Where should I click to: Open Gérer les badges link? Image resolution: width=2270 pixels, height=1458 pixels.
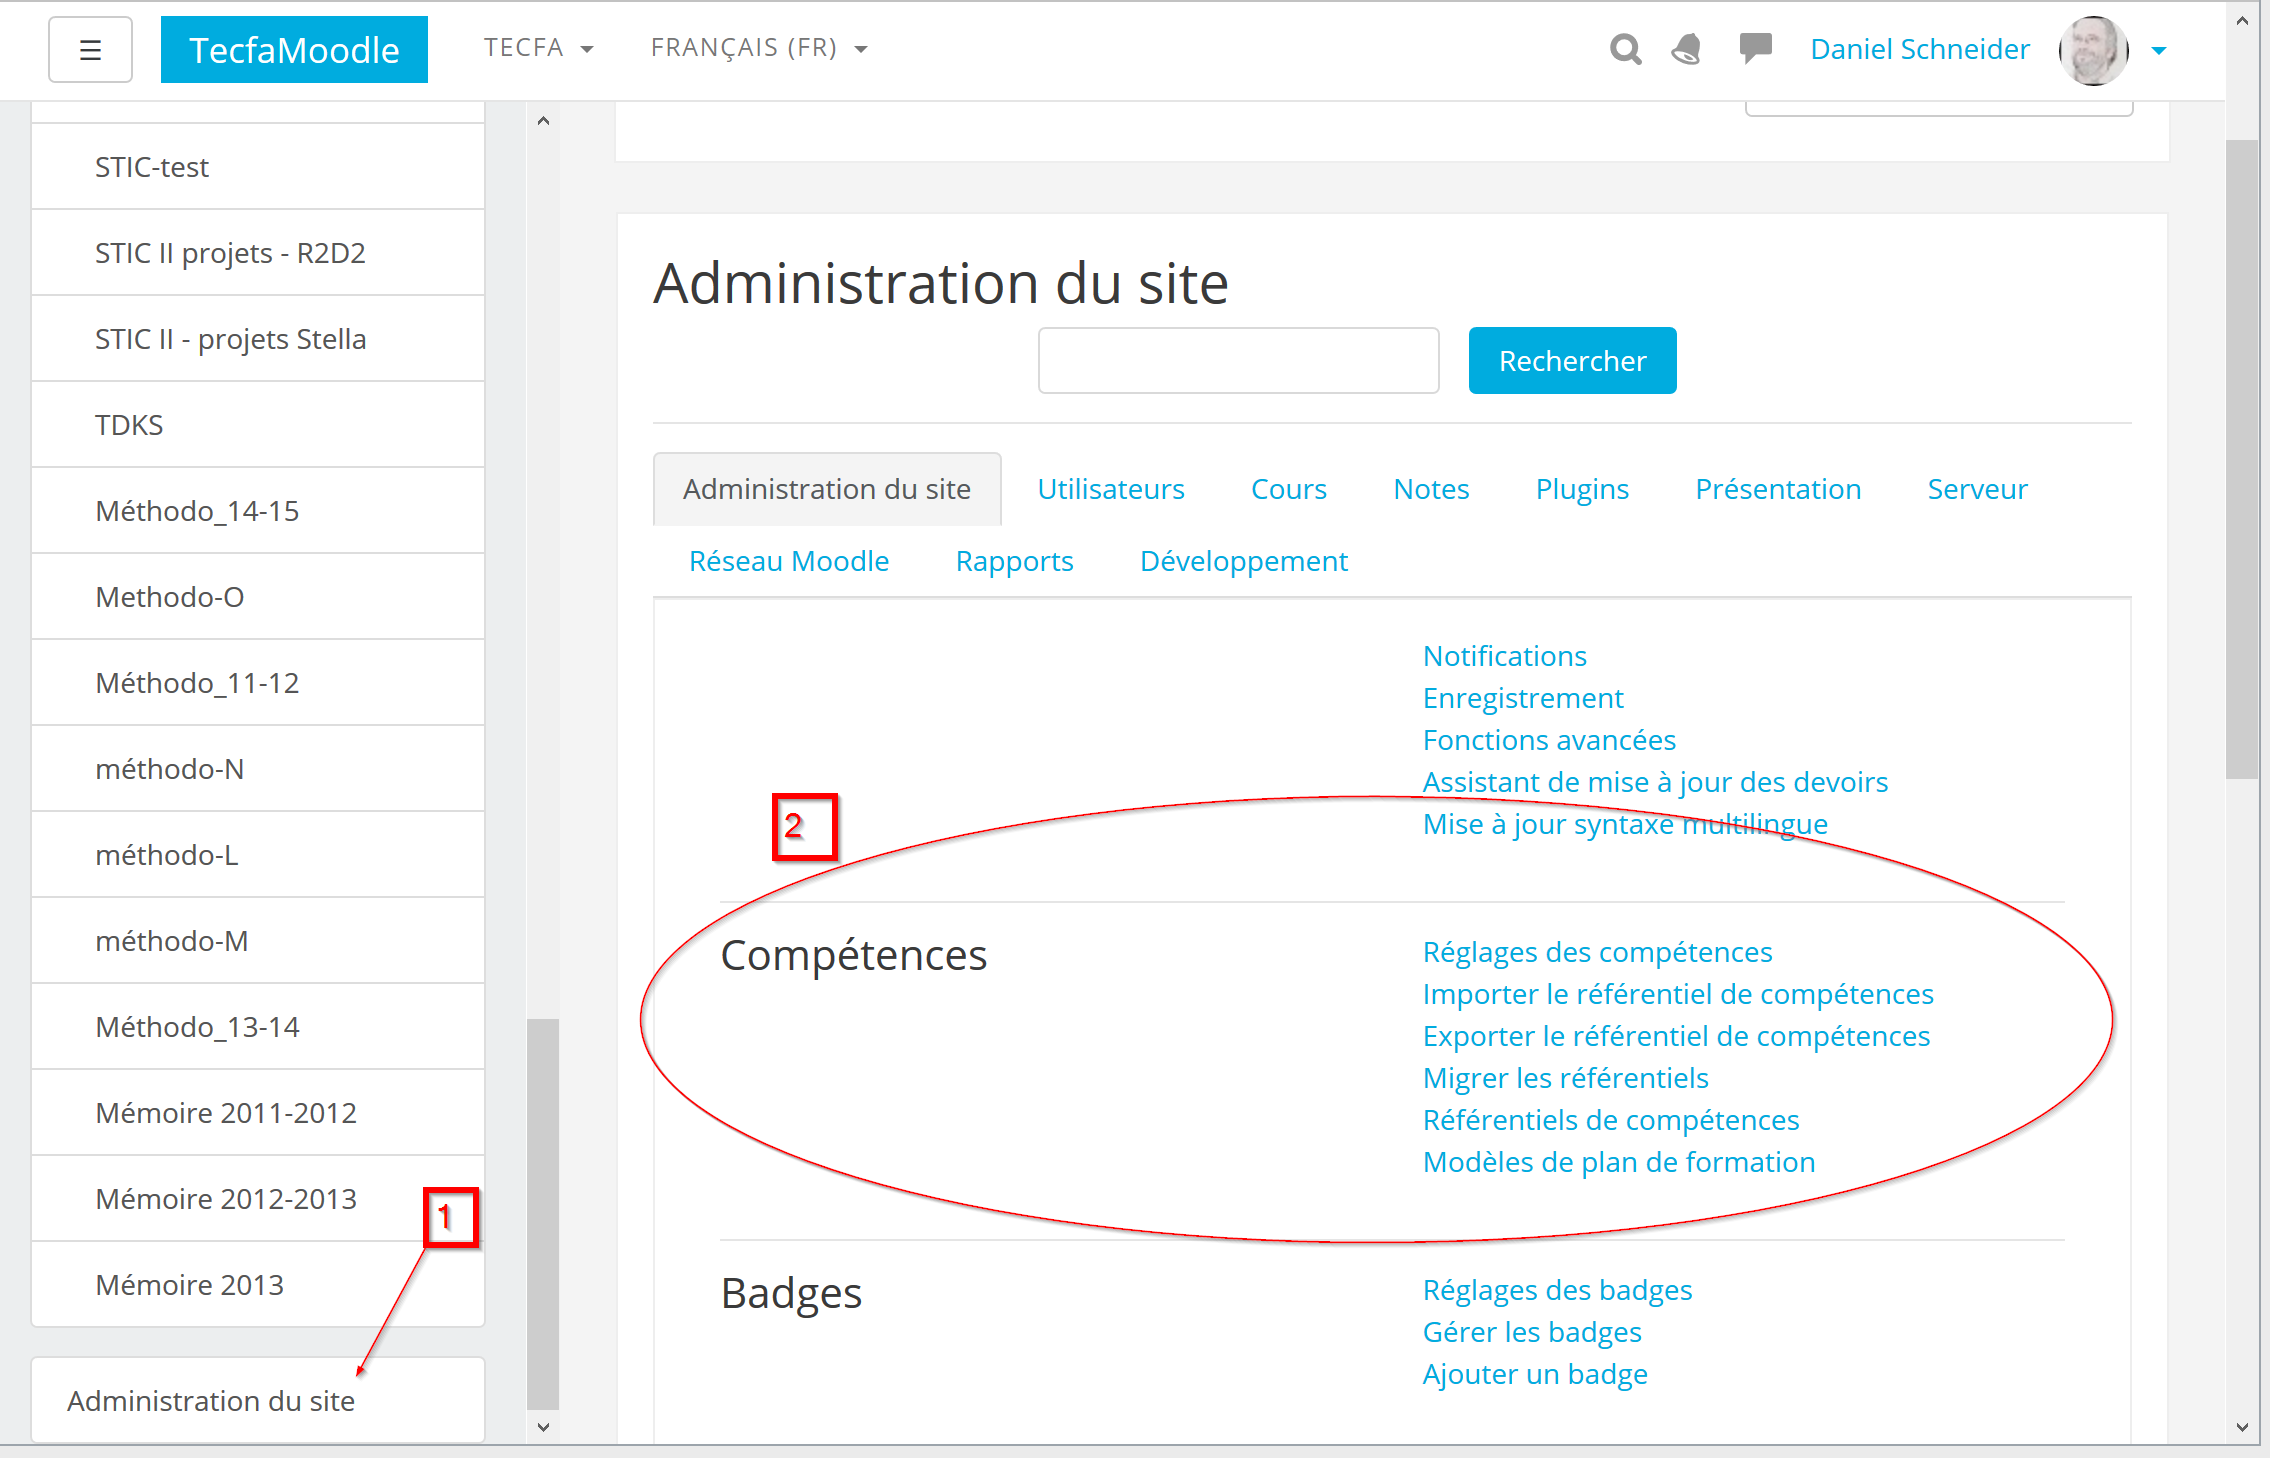tap(1532, 1332)
